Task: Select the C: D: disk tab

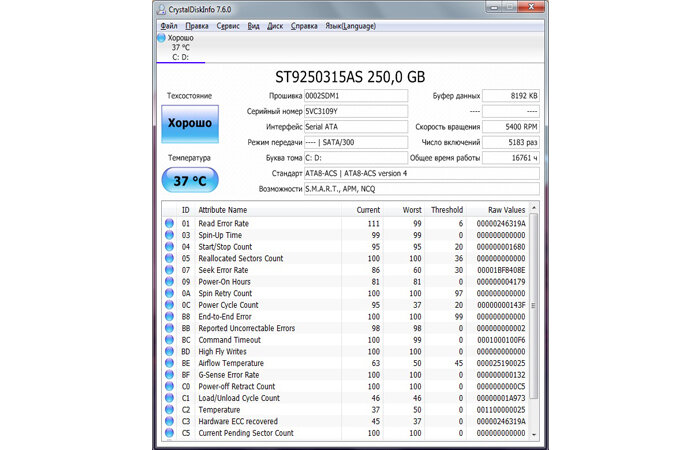Action: (x=181, y=48)
